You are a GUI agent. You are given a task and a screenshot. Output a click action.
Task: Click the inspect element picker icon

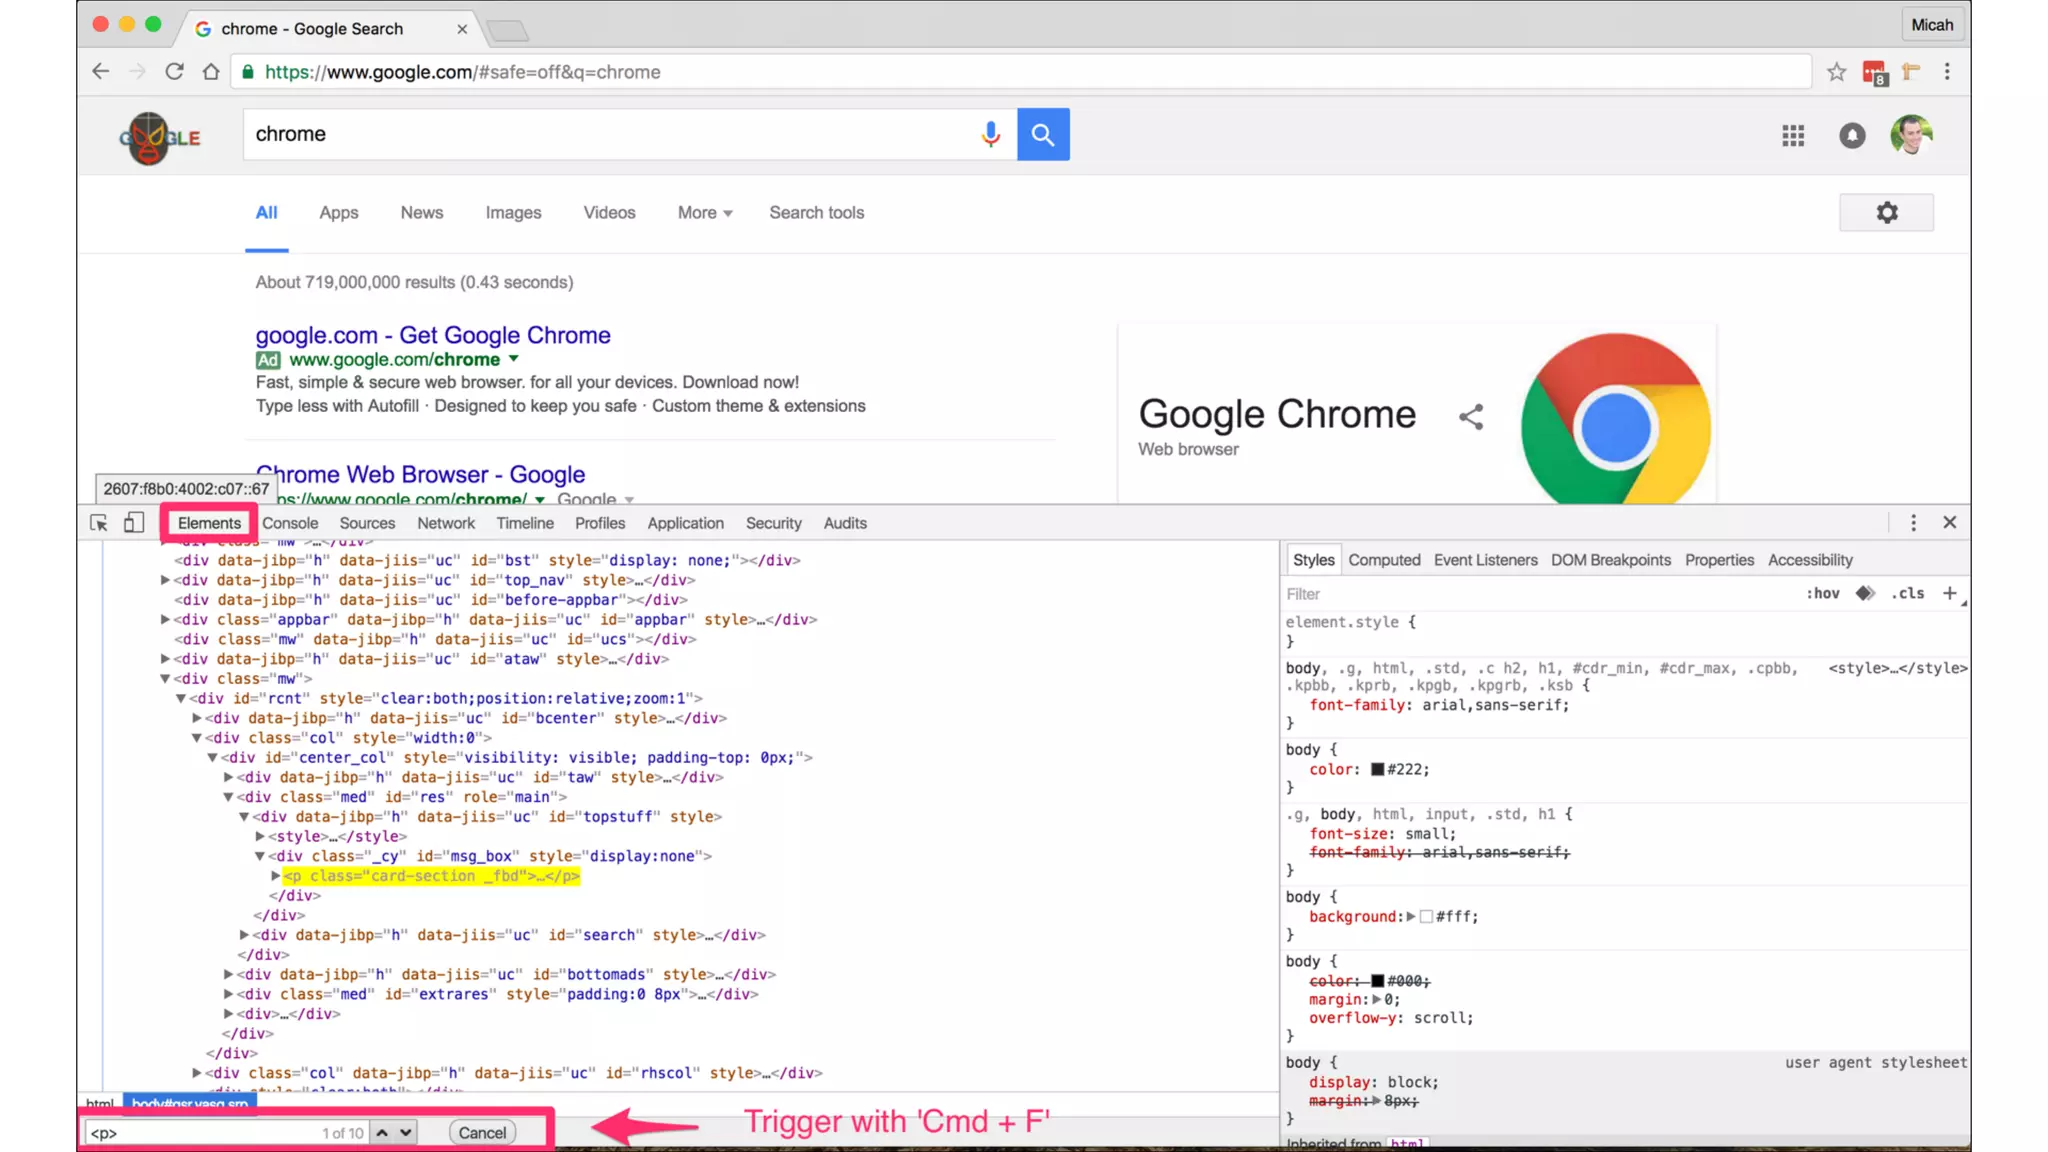pos(98,523)
